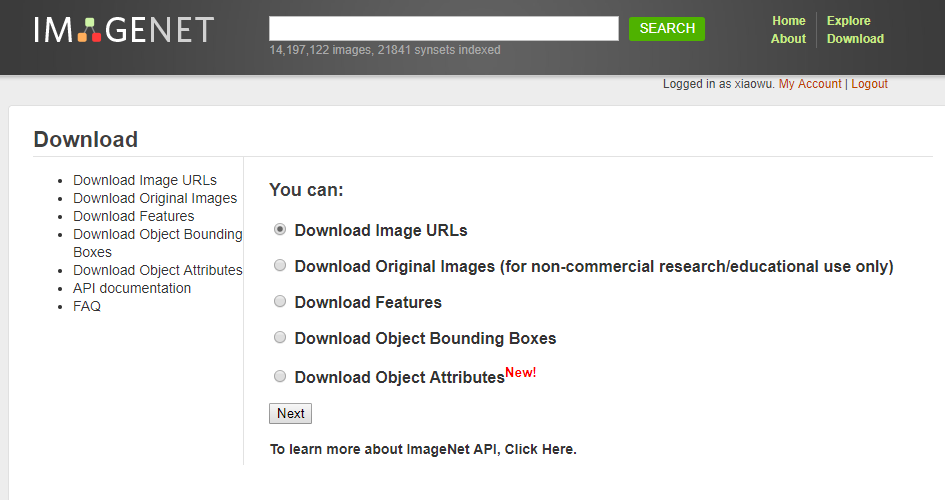Select the Download Features radio button
The image size is (945, 500).
pos(280,301)
